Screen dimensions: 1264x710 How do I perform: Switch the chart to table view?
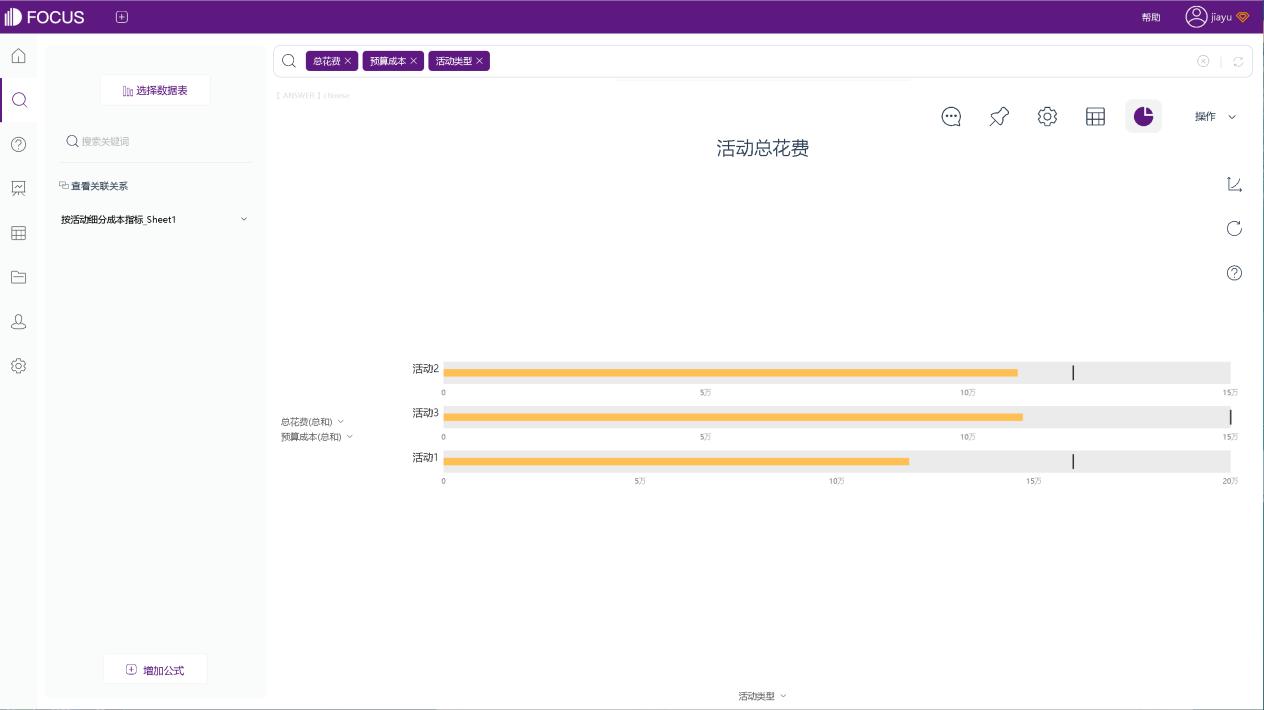(x=1094, y=116)
